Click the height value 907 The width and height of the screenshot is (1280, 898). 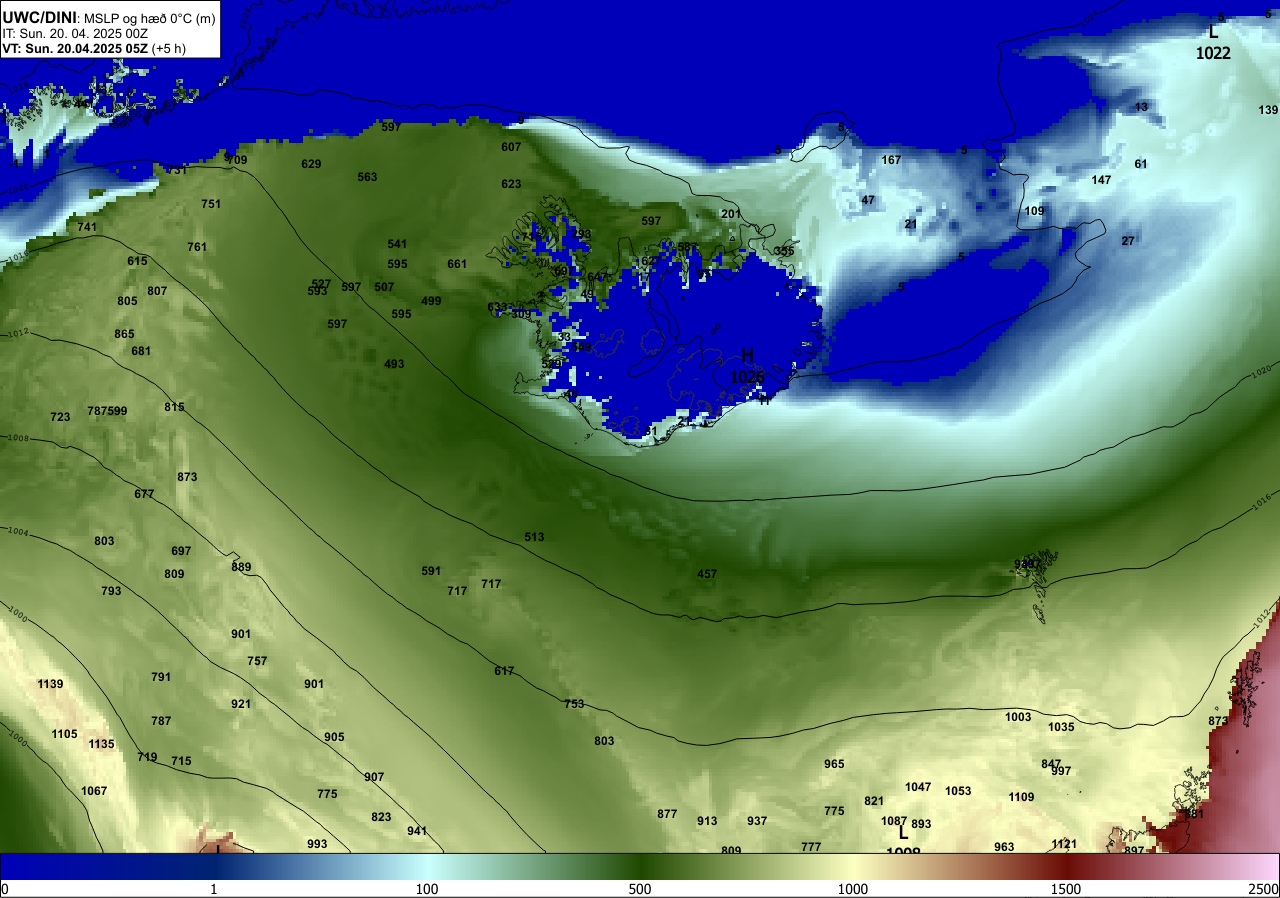coord(374,777)
